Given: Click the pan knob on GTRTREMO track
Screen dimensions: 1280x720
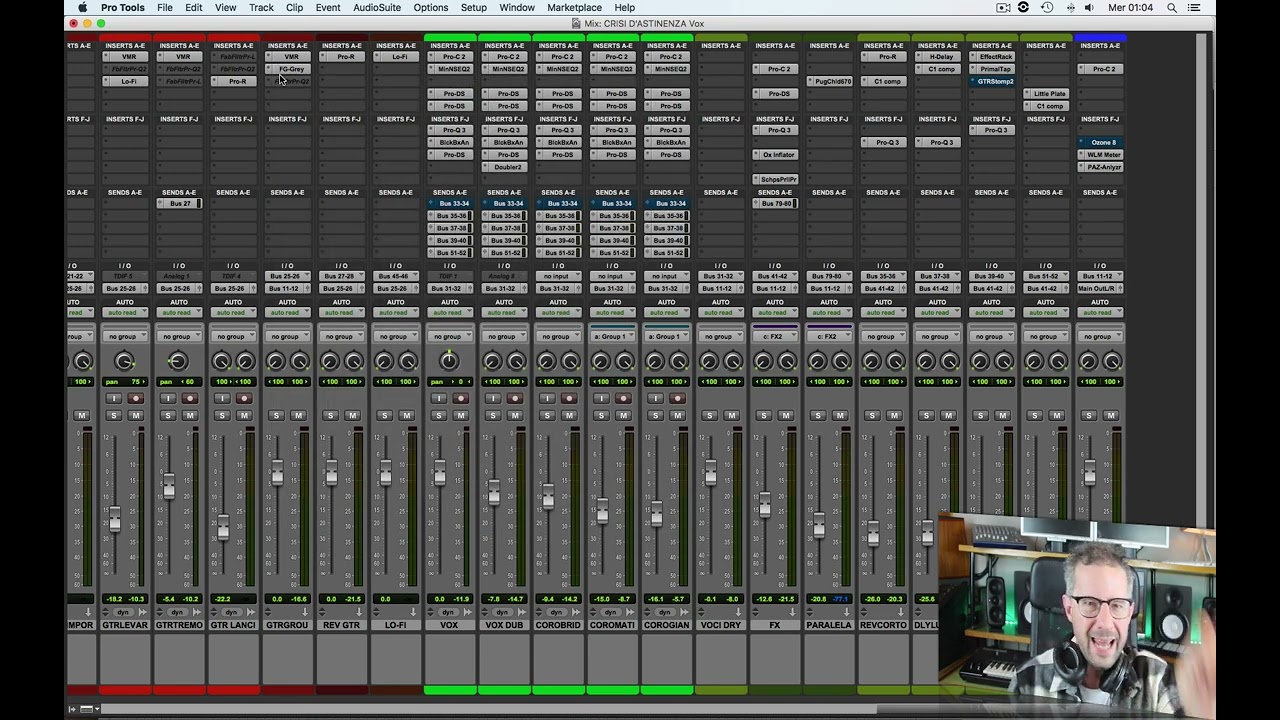Looking at the screenshot, I should click(x=178, y=362).
